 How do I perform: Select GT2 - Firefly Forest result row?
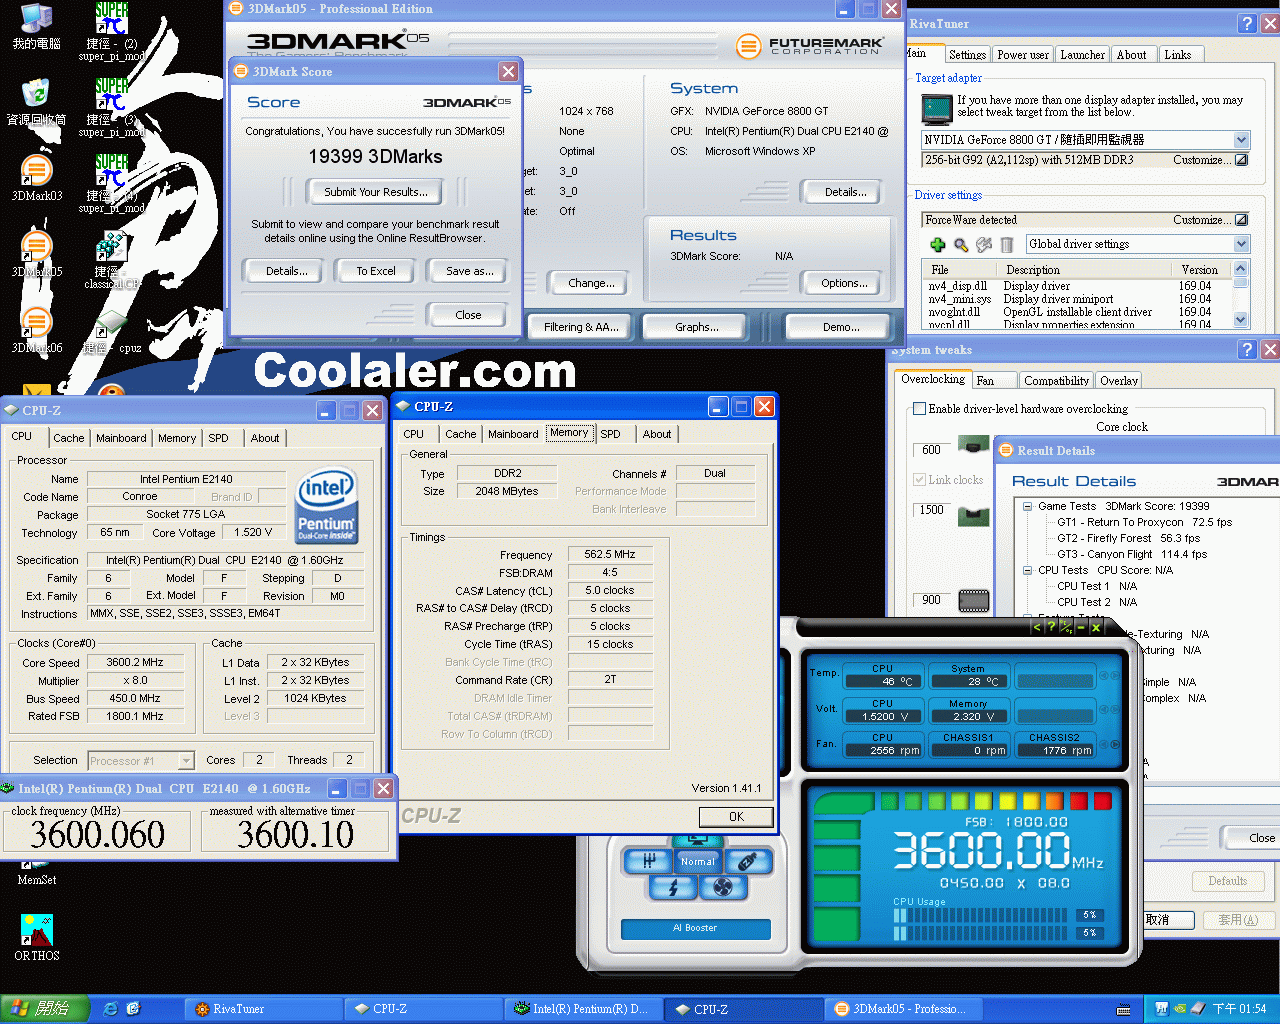[x=1129, y=538]
